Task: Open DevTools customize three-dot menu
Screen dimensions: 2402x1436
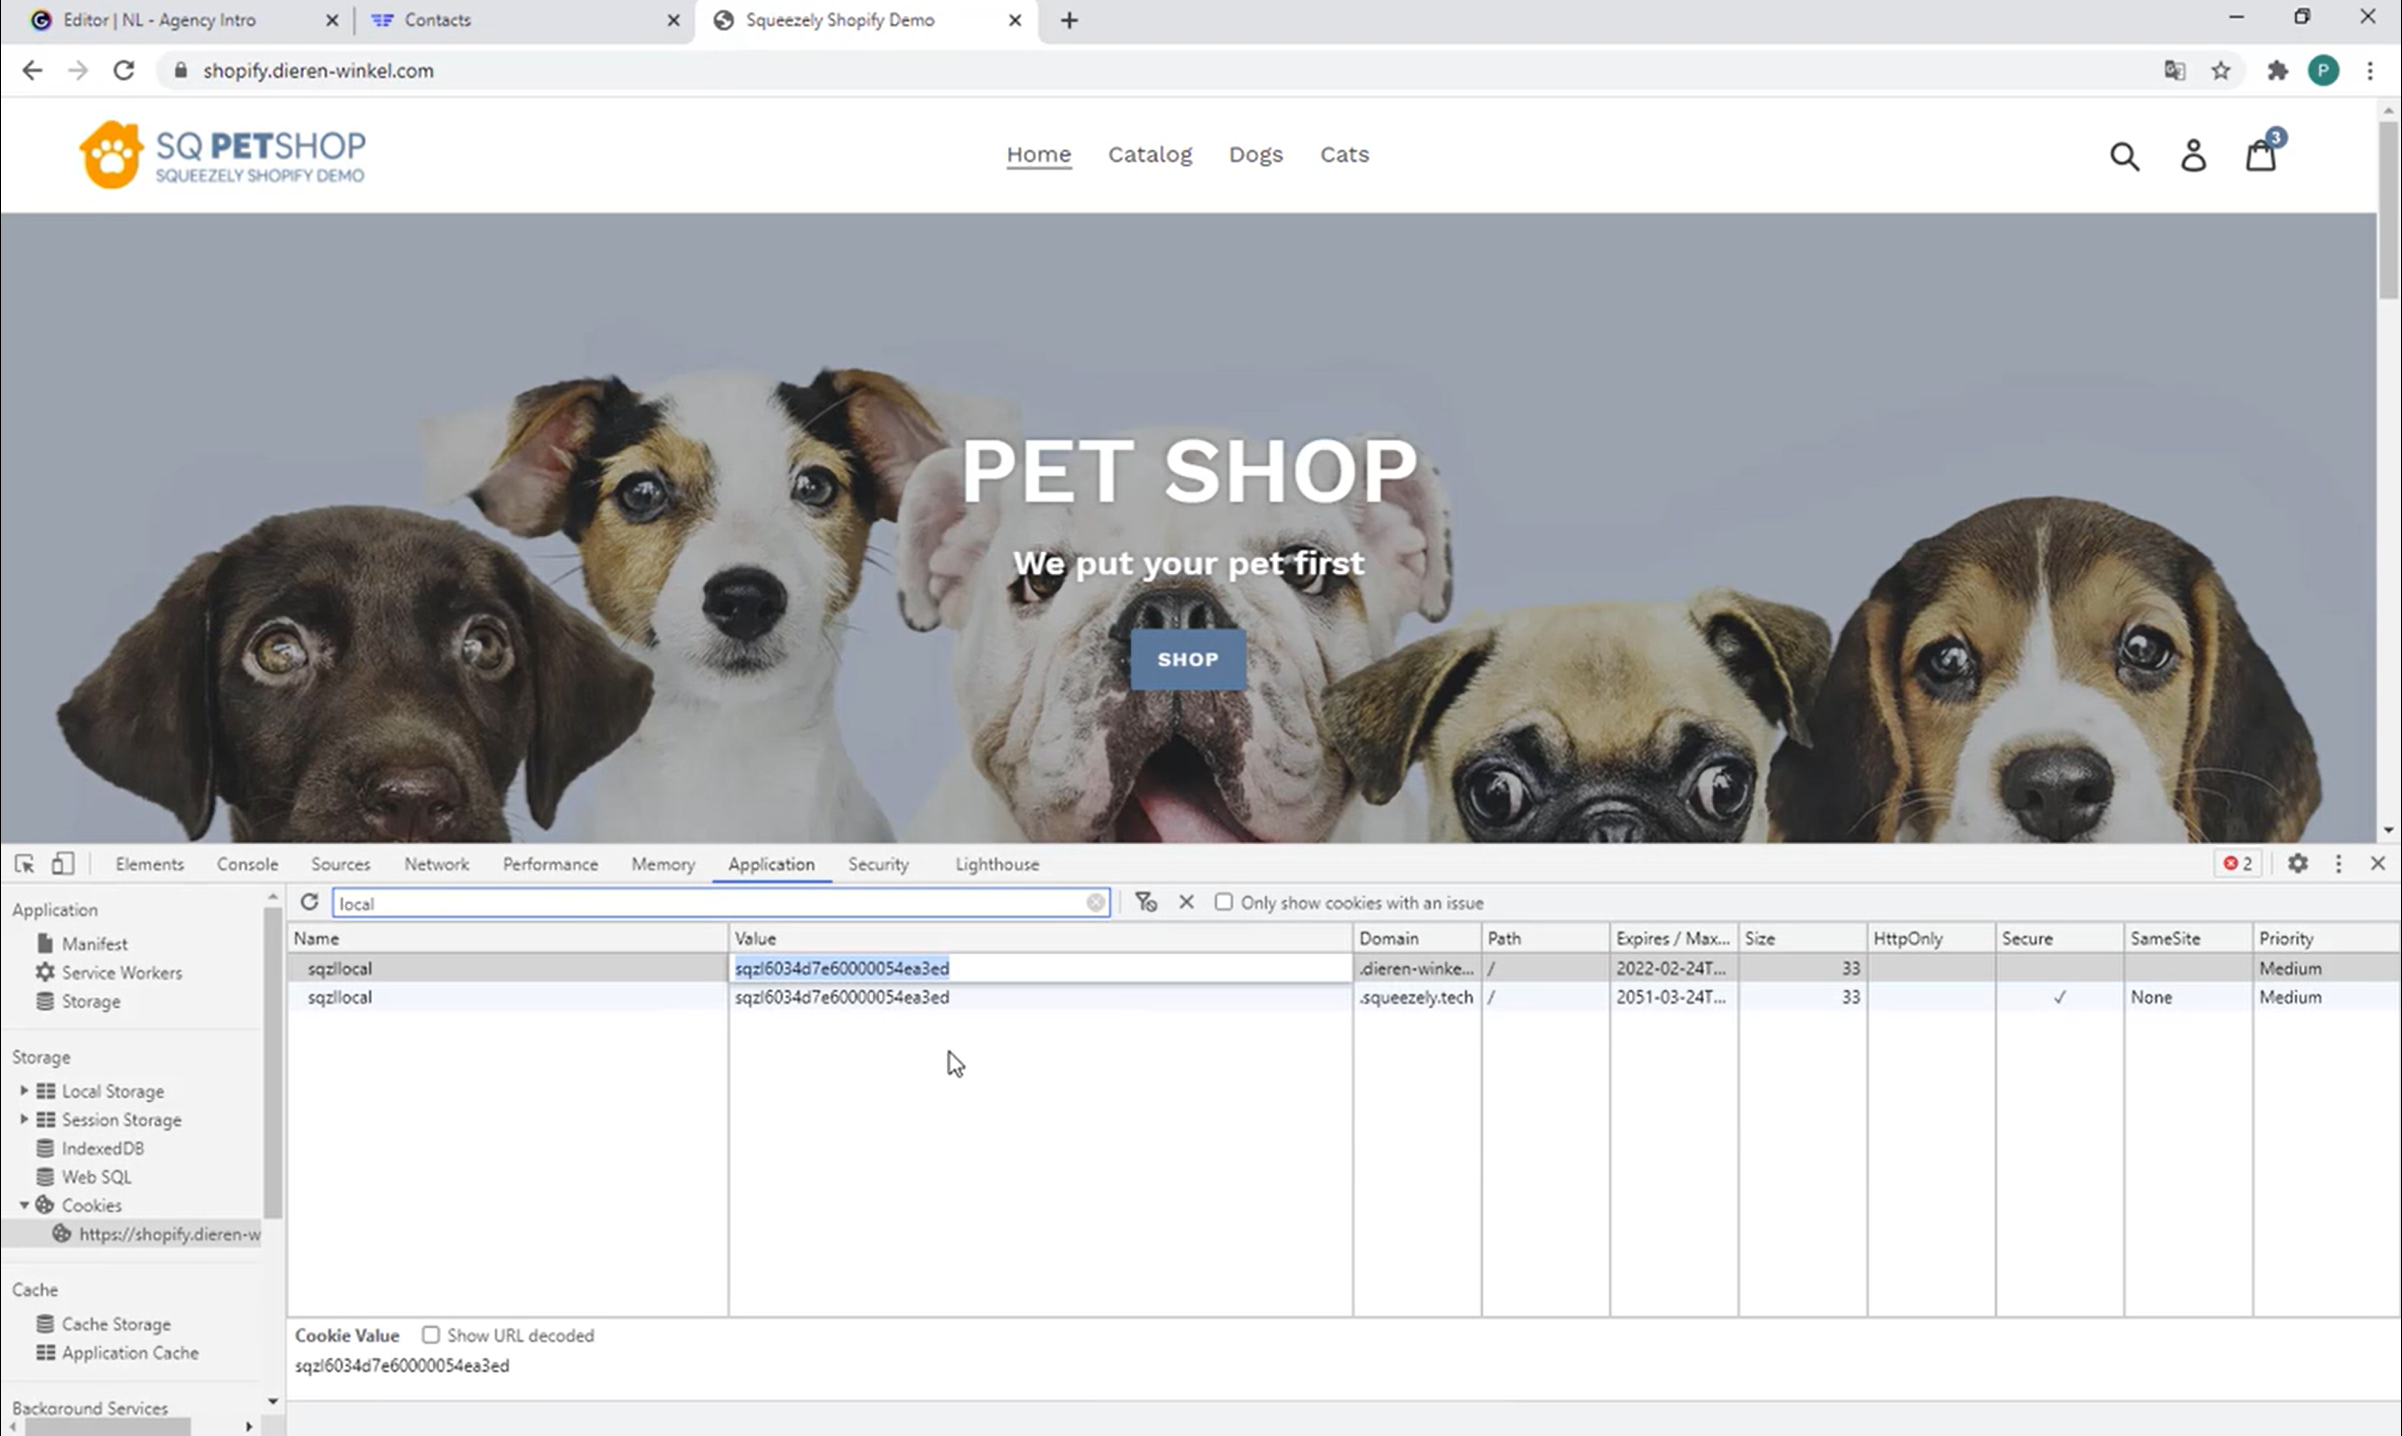Action: click(2338, 864)
